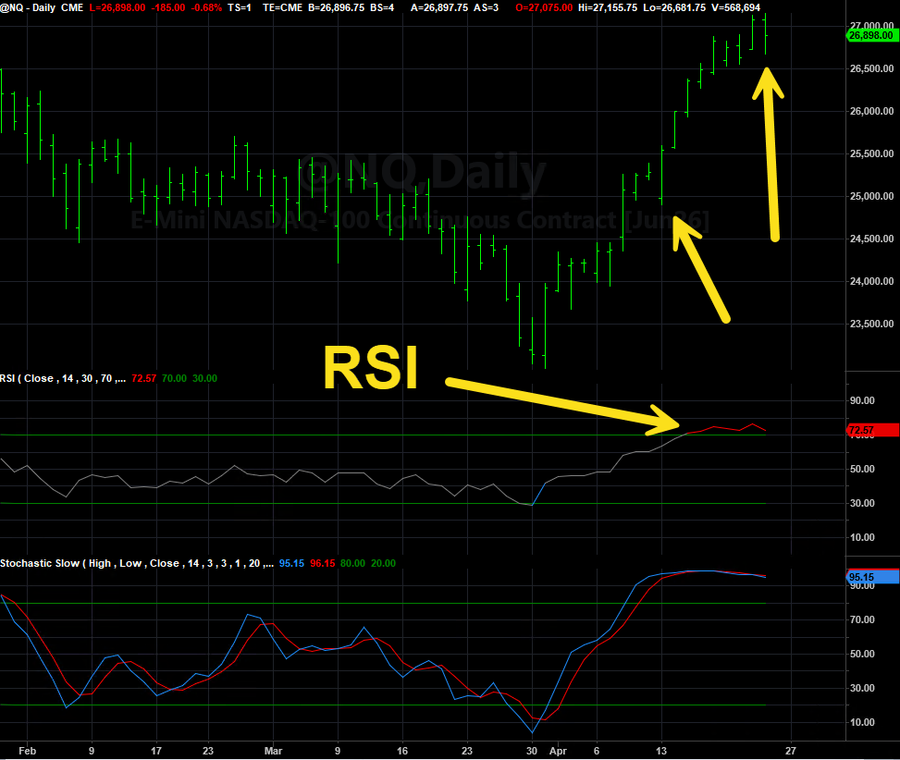Screen dimensions: 900x760
Task: Select the Apr label on the date axis
Action: pos(557,750)
